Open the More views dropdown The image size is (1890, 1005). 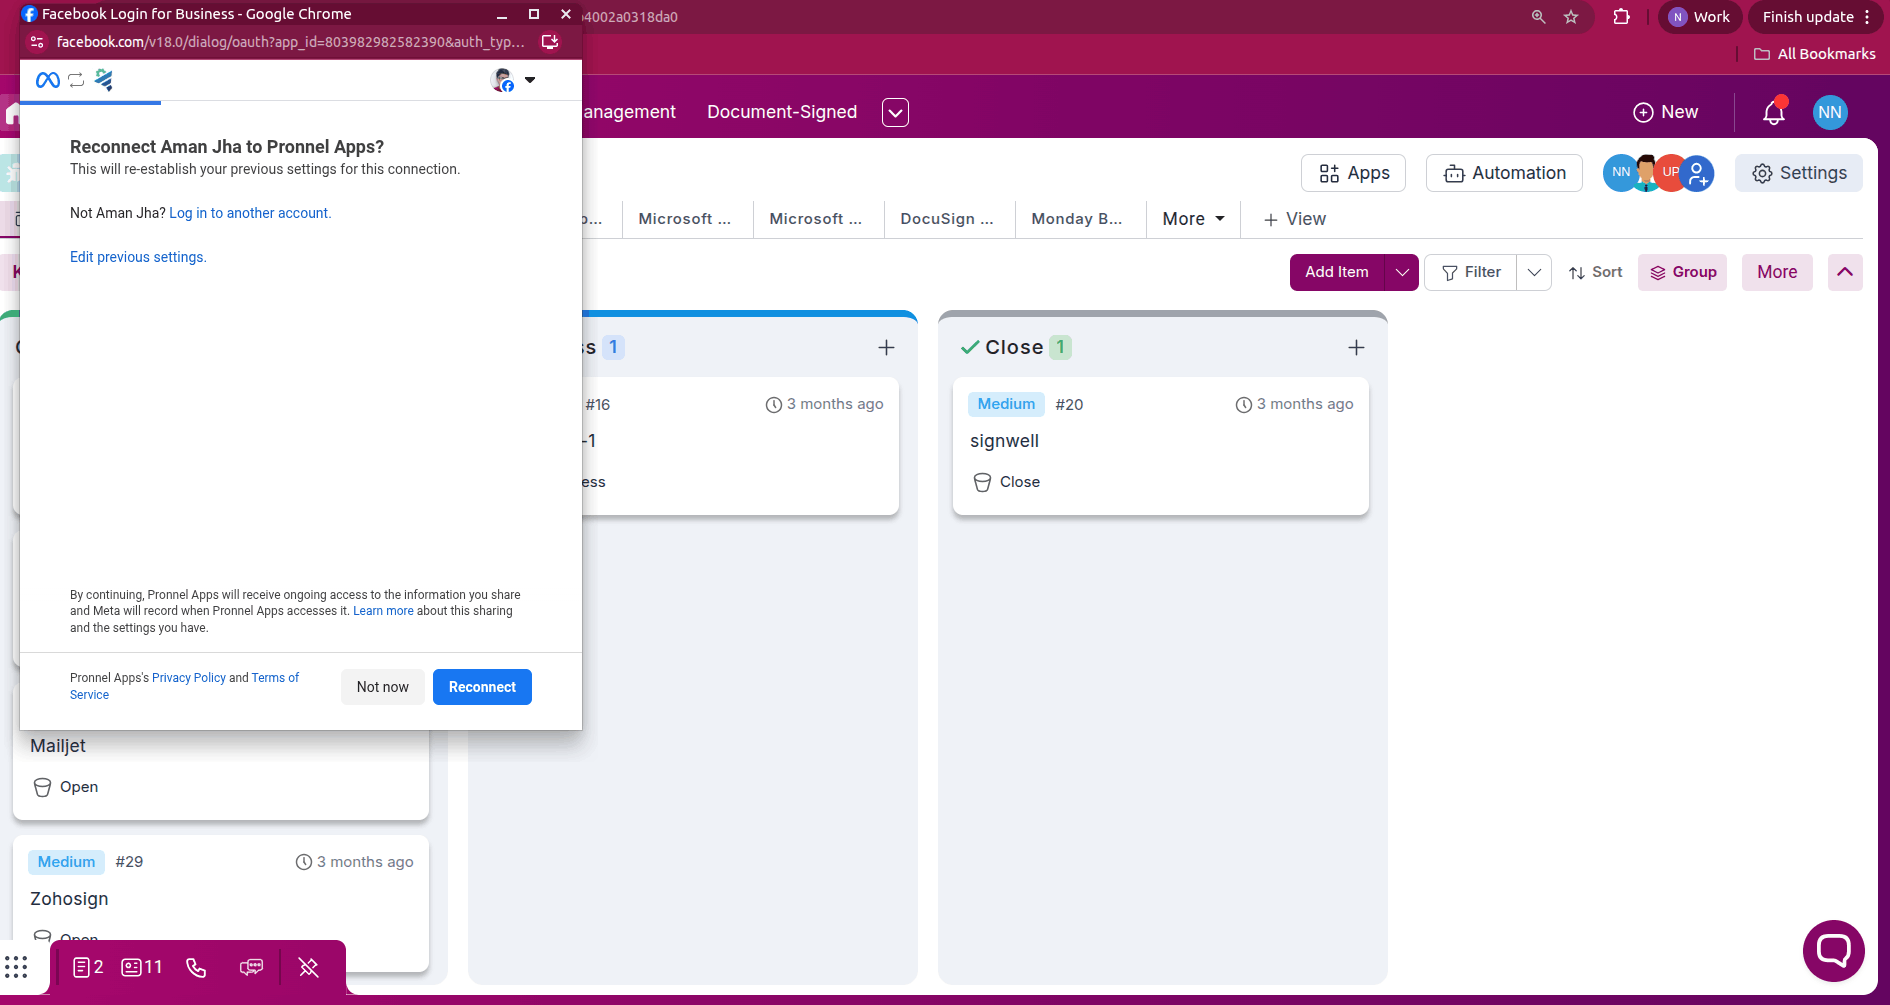[x=1193, y=219]
